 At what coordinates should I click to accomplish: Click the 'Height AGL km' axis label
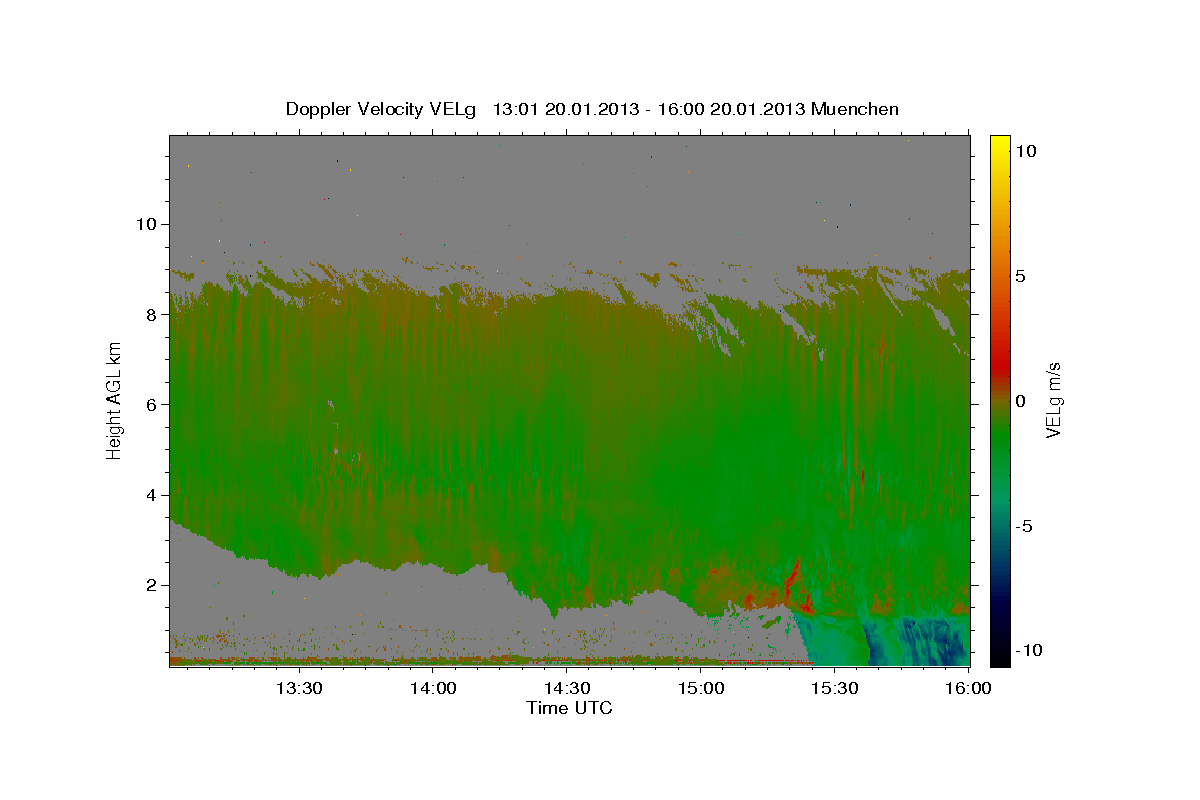tap(114, 400)
